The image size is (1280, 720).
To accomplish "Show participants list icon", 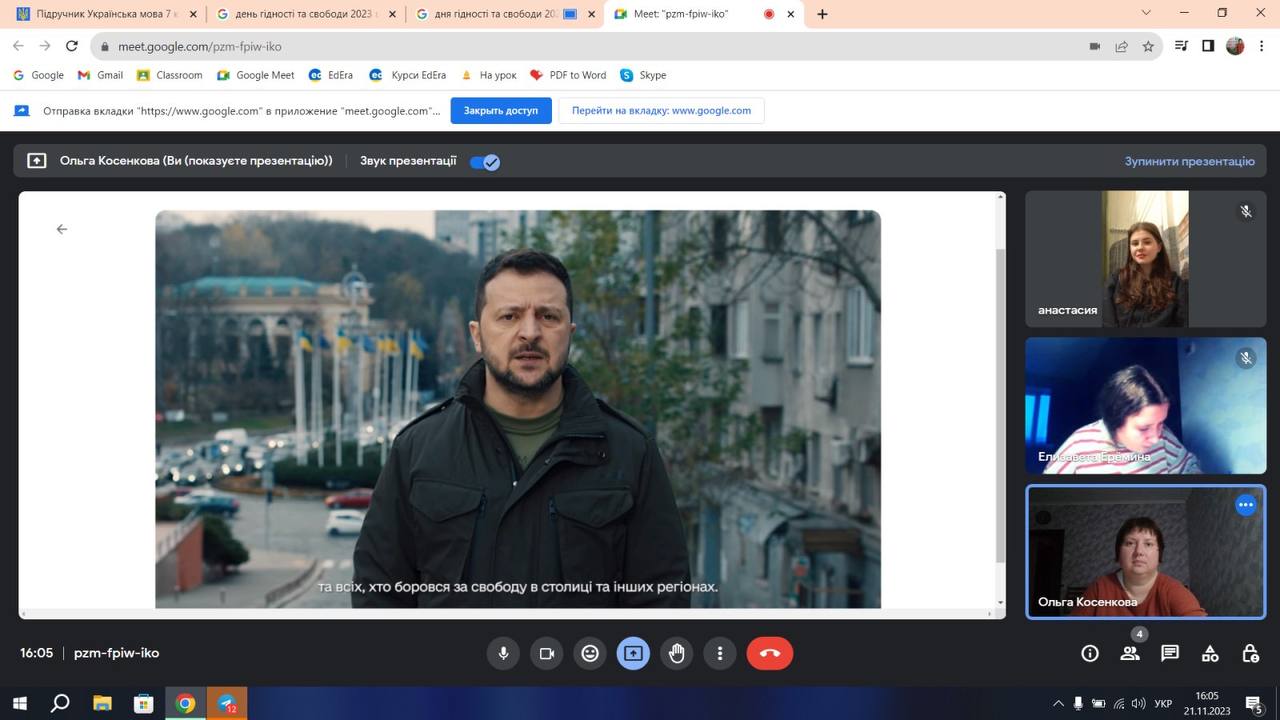I will pos(1130,653).
